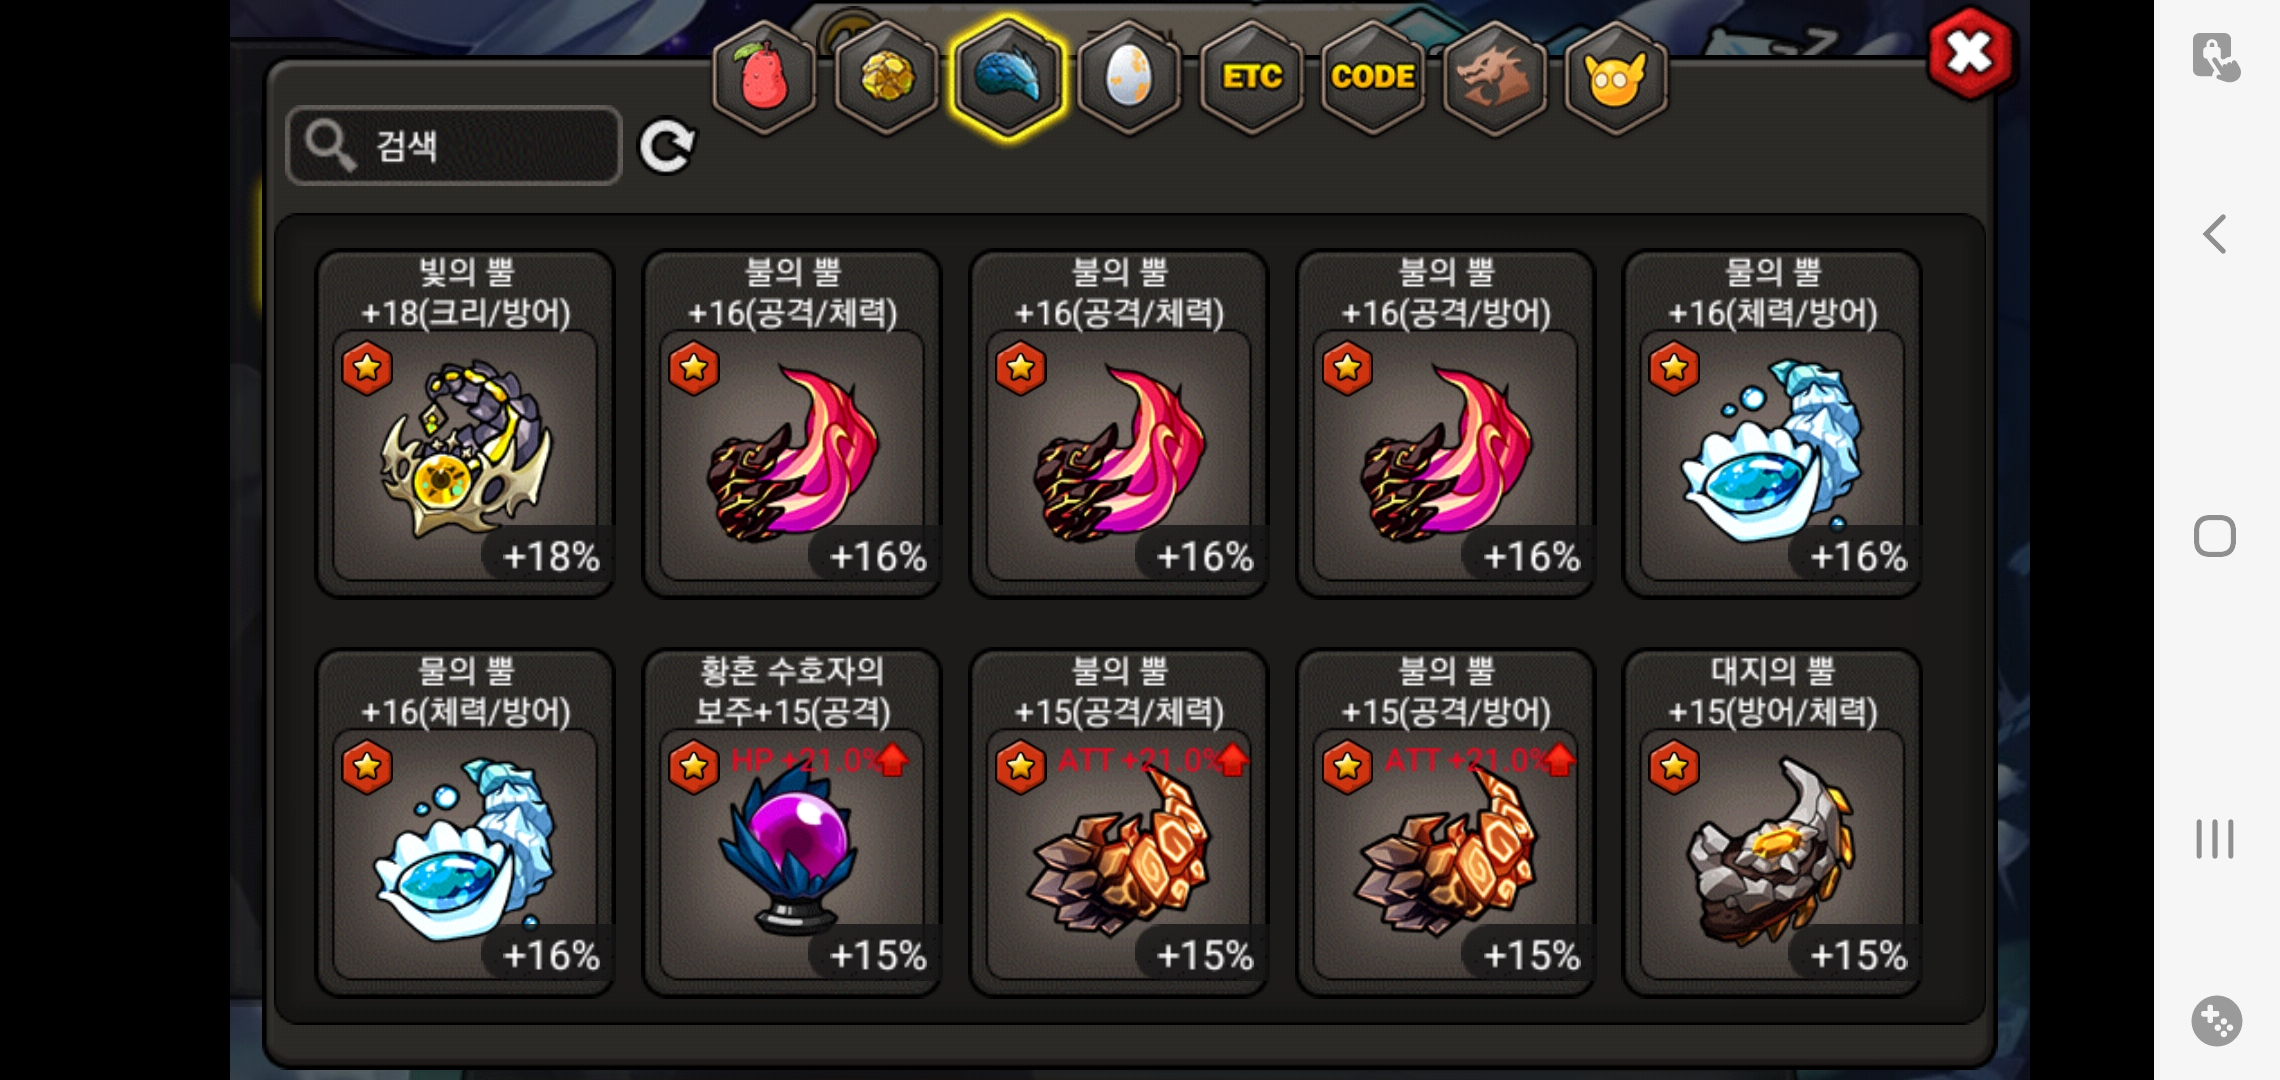Refresh the item list with circular arrow
The width and height of the screenshot is (2280, 1080).
pos(667,147)
